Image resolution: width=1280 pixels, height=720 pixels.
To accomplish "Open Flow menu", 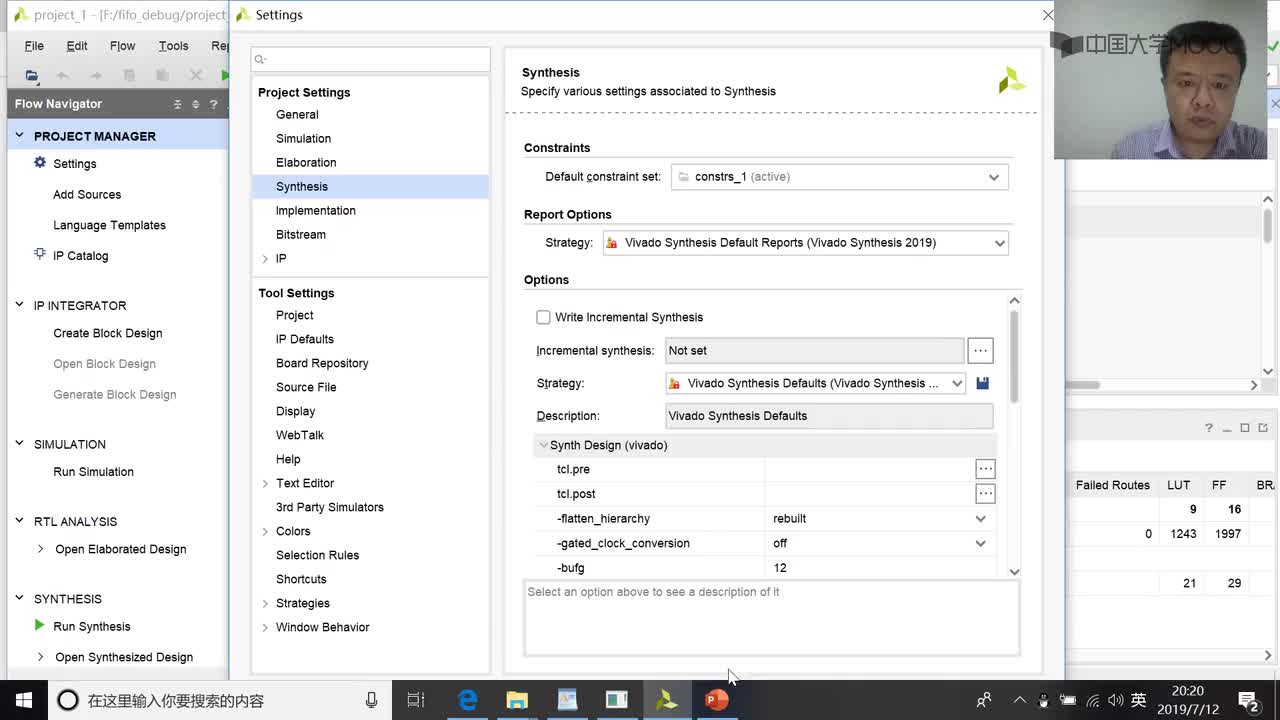I will 122,45.
